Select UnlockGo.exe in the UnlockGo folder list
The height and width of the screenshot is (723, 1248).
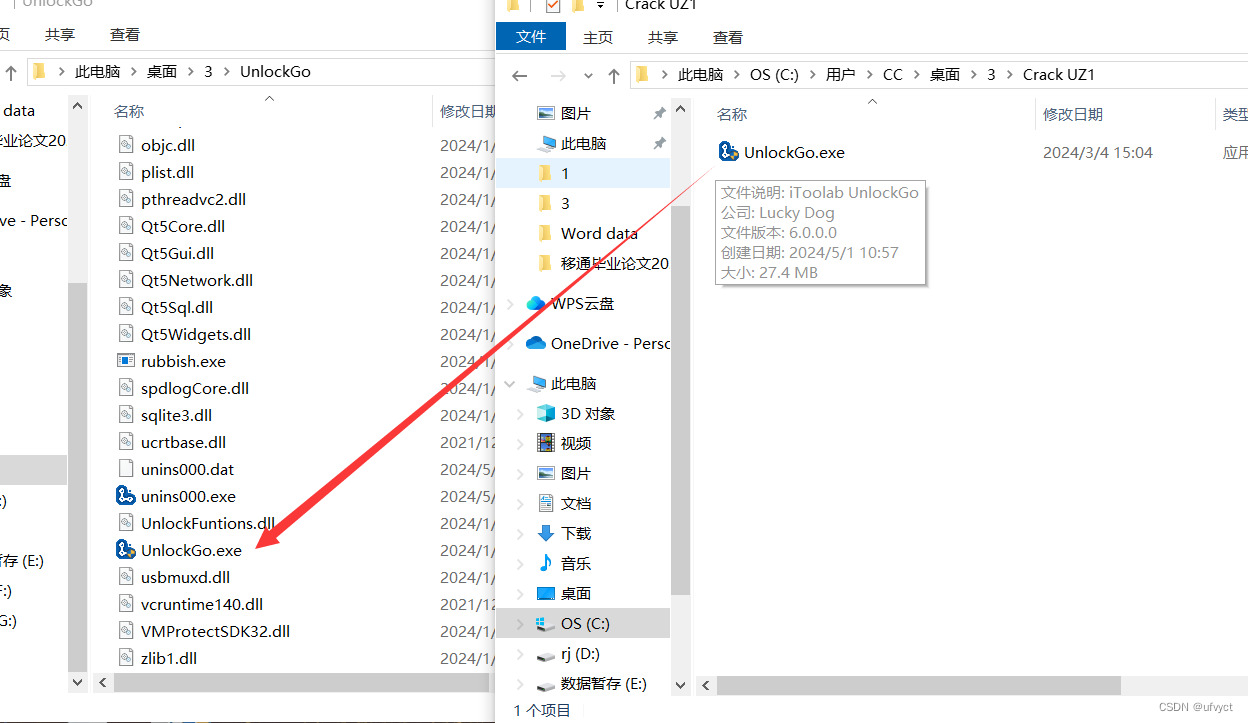tap(191, 550)
